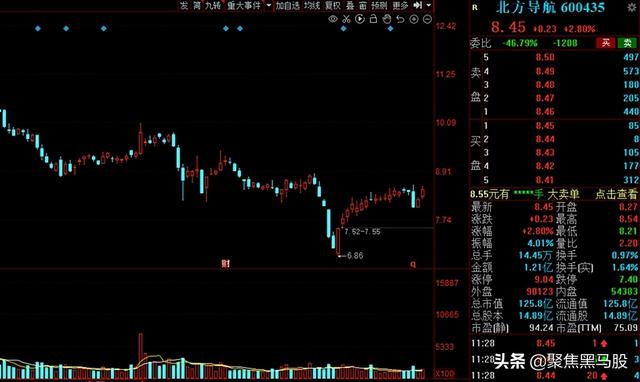Screen dimensions: 640x382
Task: Zoom out with the minus circle icon
Action: pos(427,19)
